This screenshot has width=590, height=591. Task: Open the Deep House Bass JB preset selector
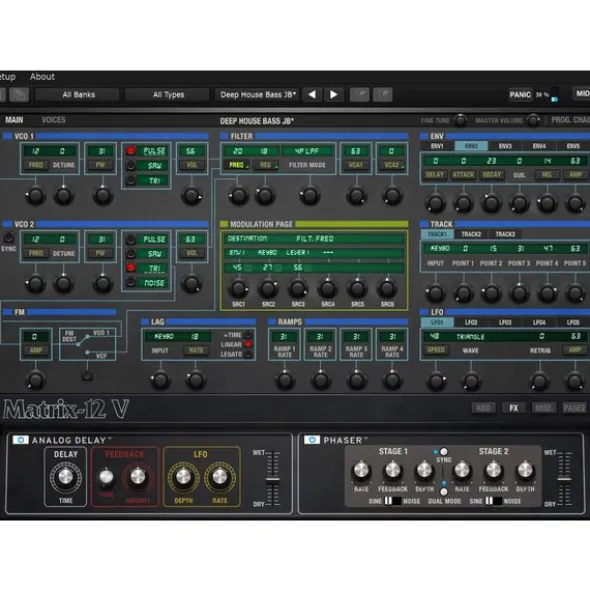[258, 95]
